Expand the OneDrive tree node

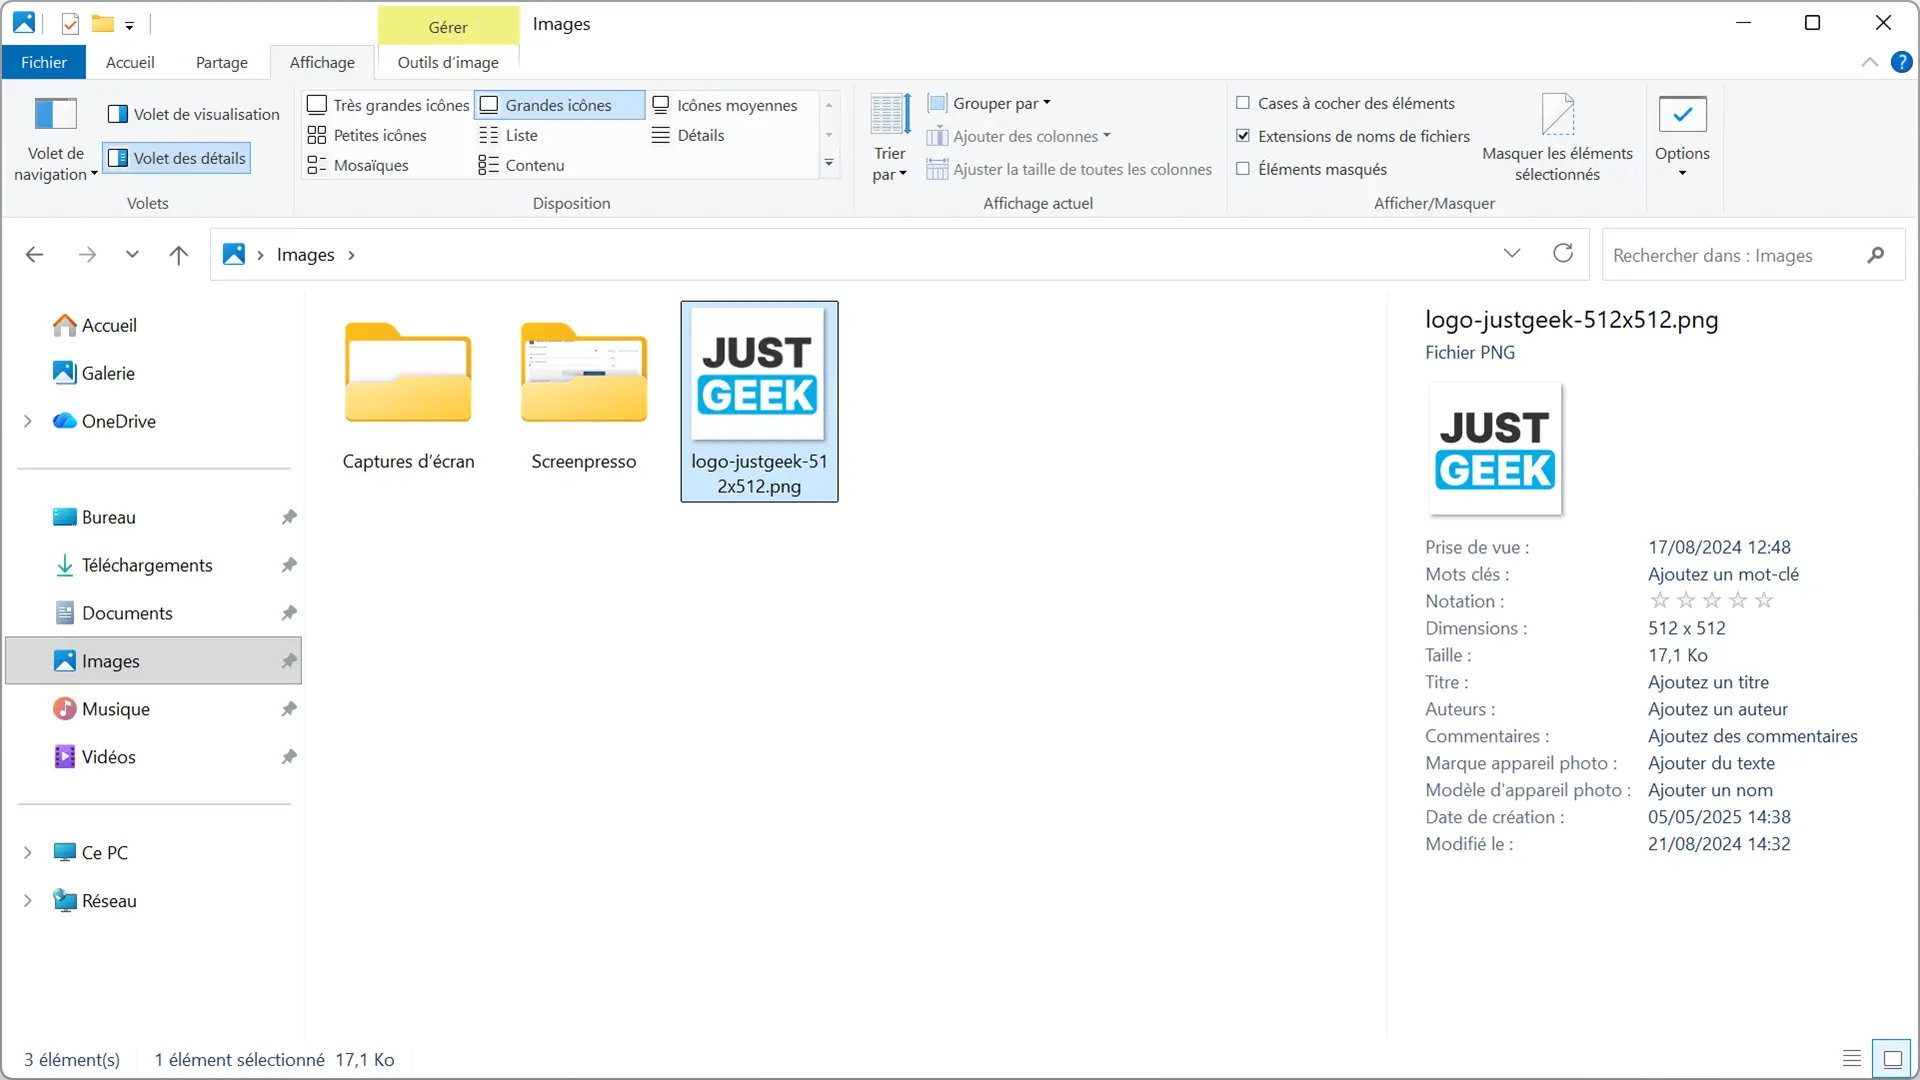click(28, 421)
